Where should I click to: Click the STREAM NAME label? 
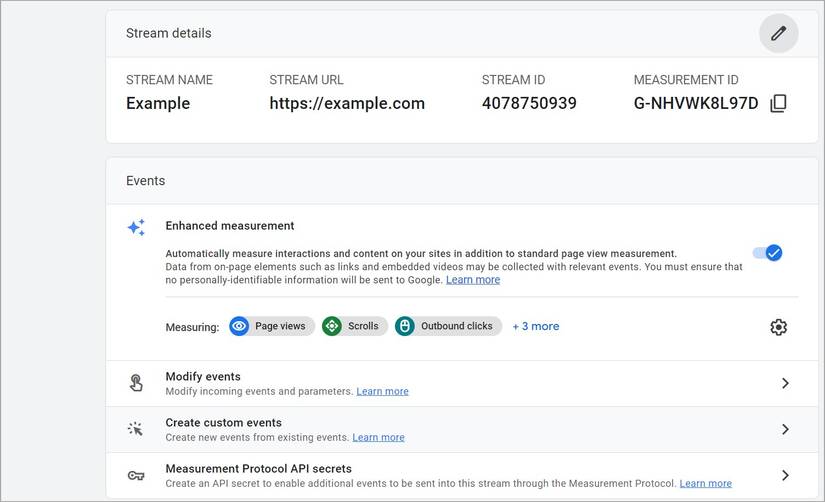tap(169, 80)
